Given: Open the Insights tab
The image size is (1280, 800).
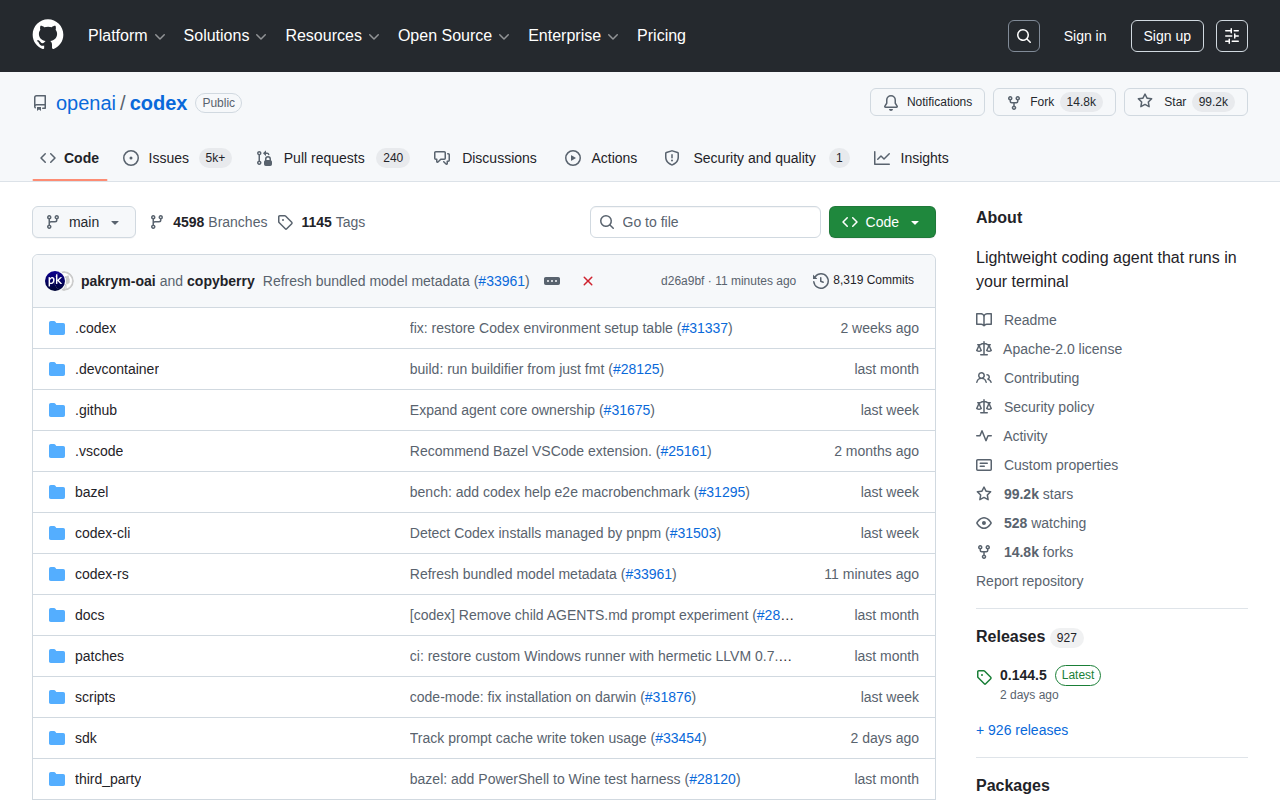Looking at the screenshot, I should tap(911, 158).
